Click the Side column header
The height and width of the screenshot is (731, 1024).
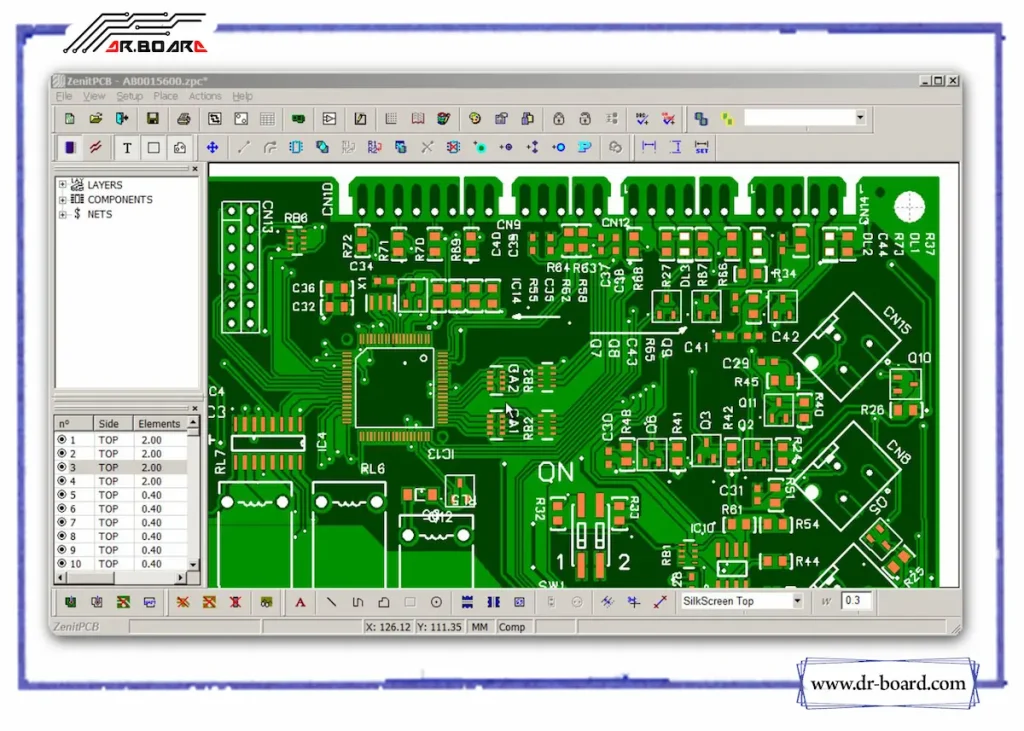tap(108, 424)
